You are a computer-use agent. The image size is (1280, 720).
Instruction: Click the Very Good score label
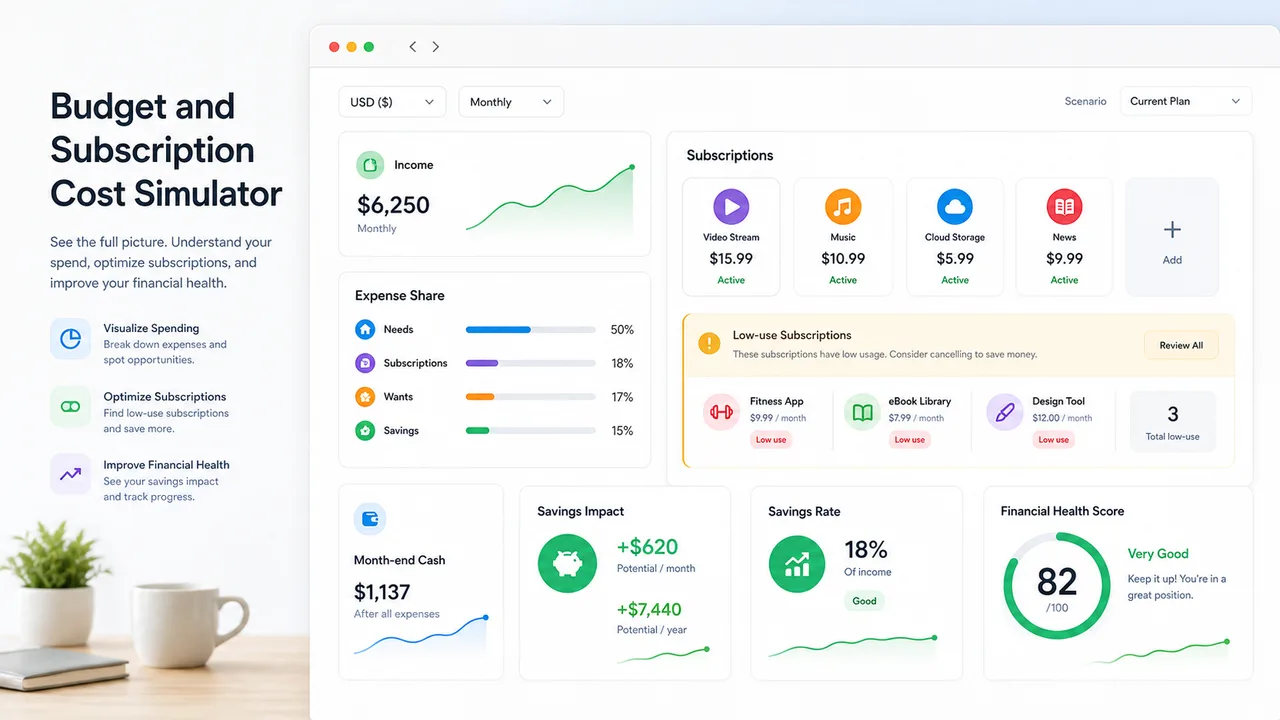pyautogui.click(x=1158, y=554)
